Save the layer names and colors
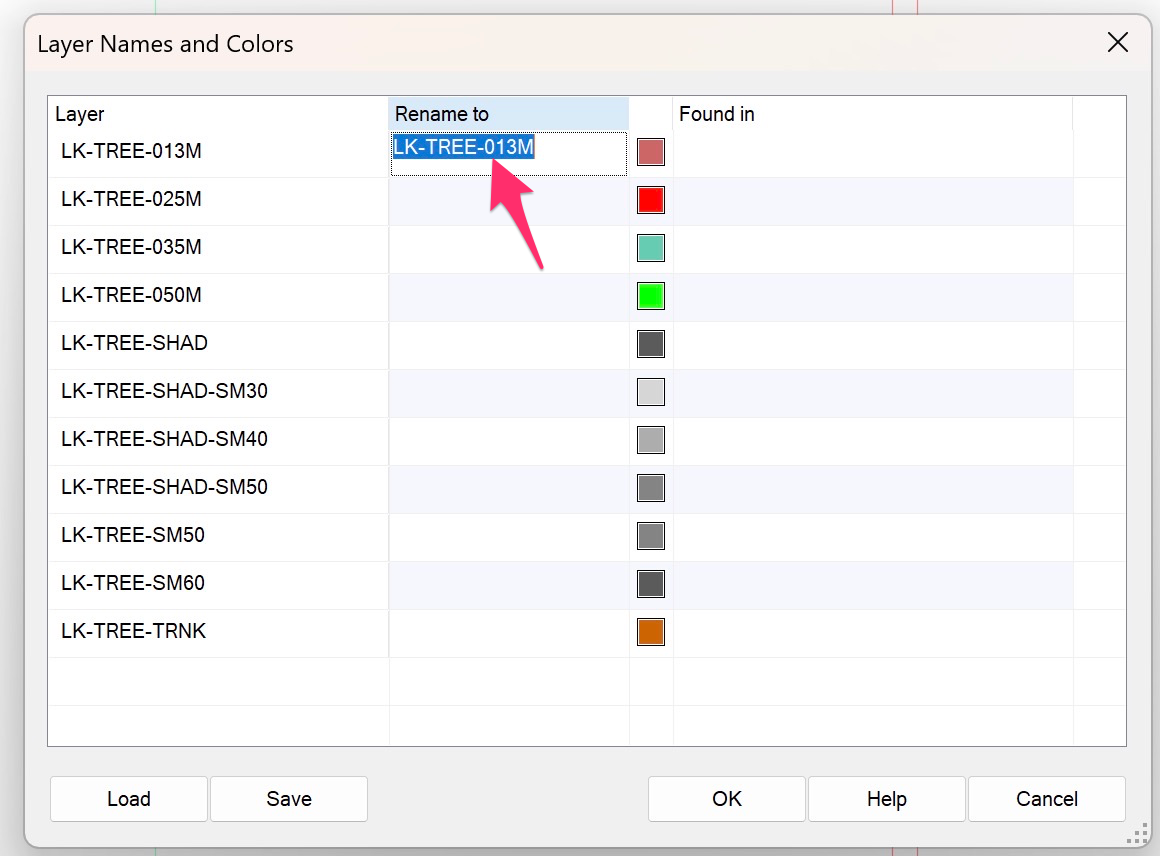Screen dimensions: 1160x856 pyautogui.click(x=289, y=799)
